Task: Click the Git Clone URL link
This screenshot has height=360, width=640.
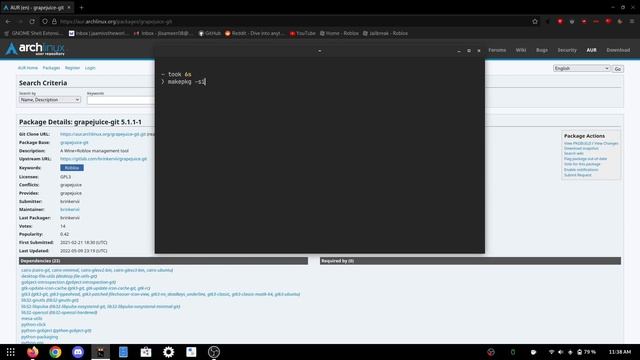Action: [x=103, y=134]
